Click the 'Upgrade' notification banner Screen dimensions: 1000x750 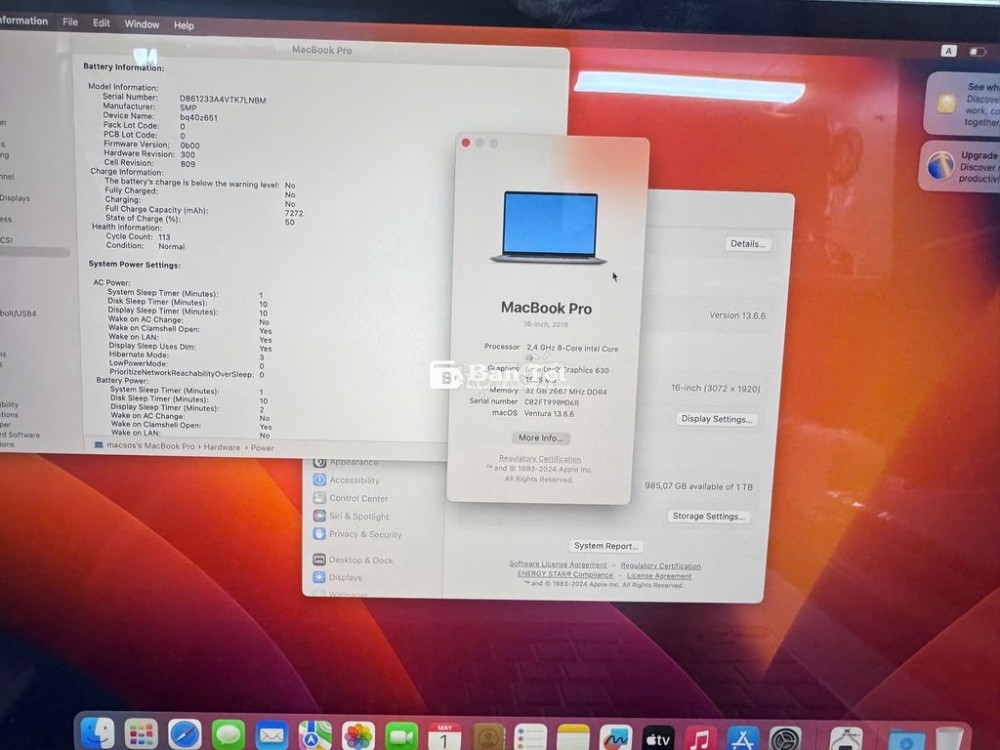(959, 166)
